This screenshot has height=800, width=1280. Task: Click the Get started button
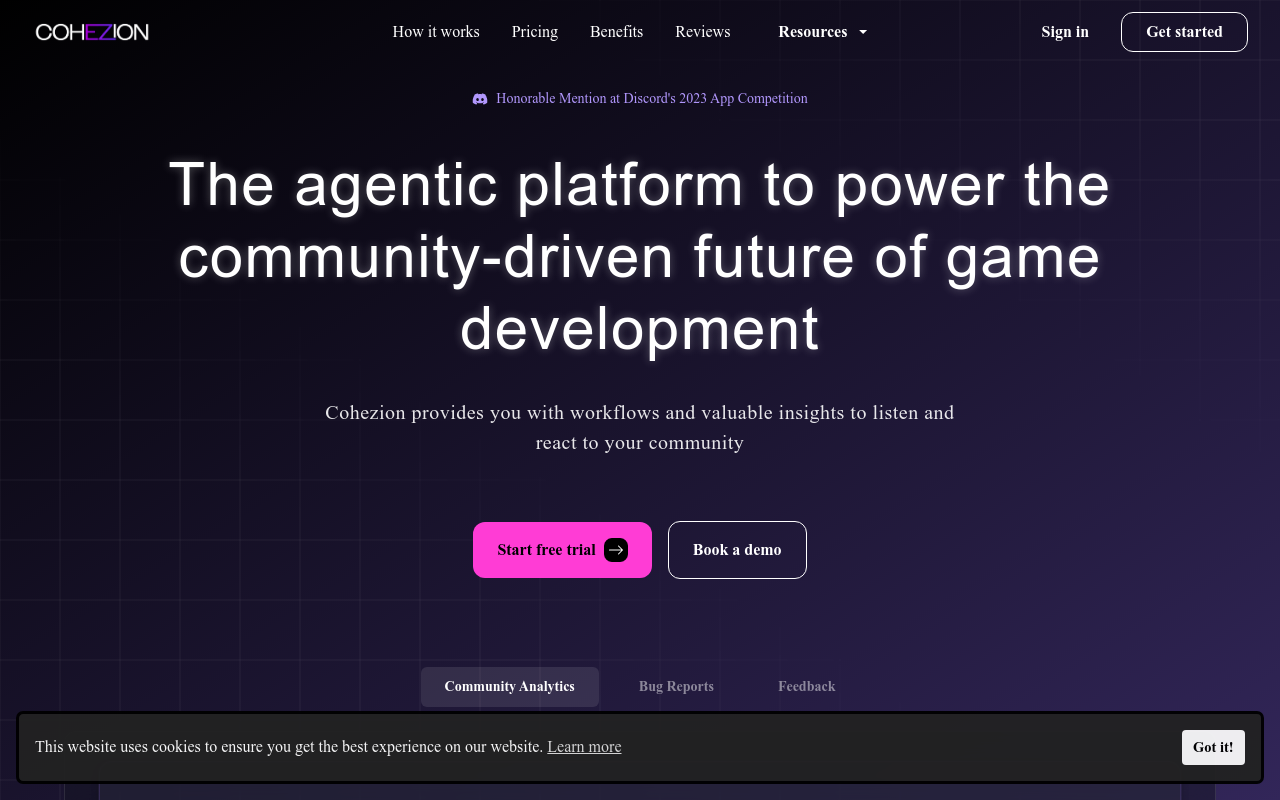click(x=1184, y=32)
